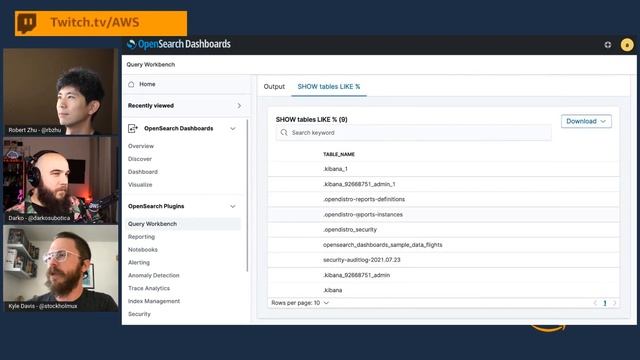Open the Security plugin

tap(139, 314)
